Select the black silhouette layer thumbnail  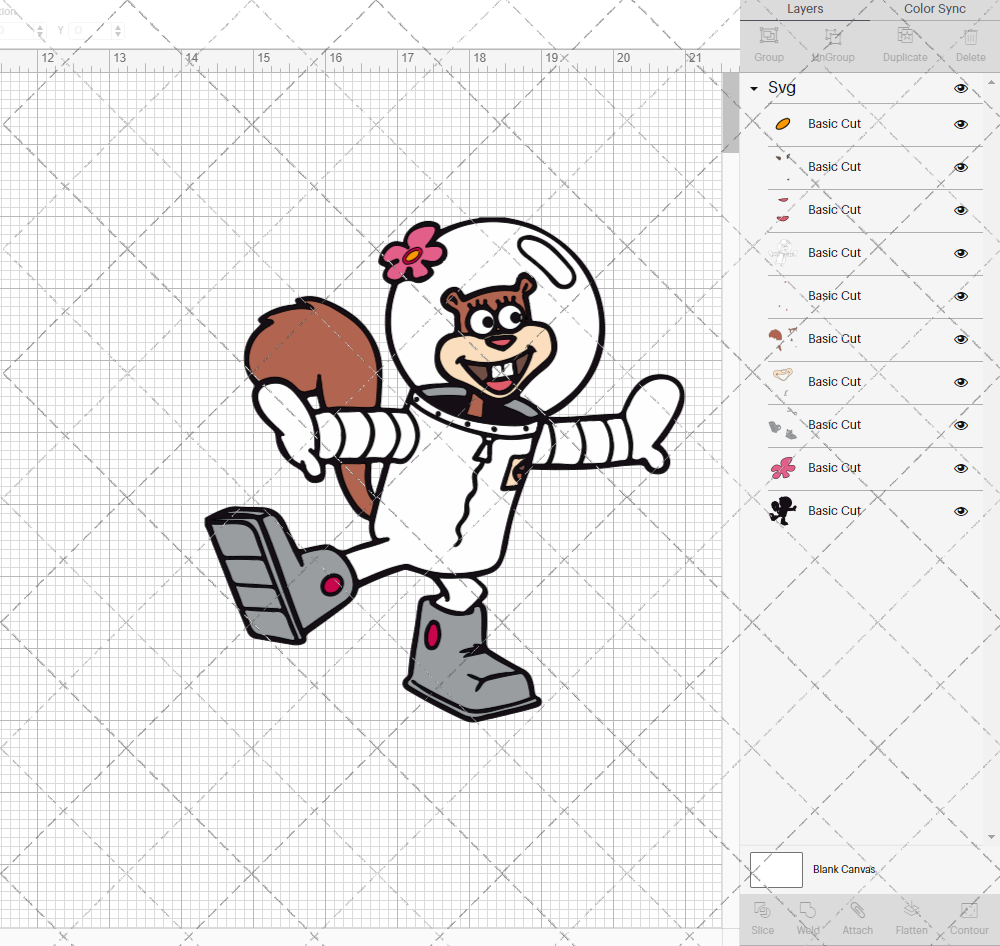click(x=783, y=511)
